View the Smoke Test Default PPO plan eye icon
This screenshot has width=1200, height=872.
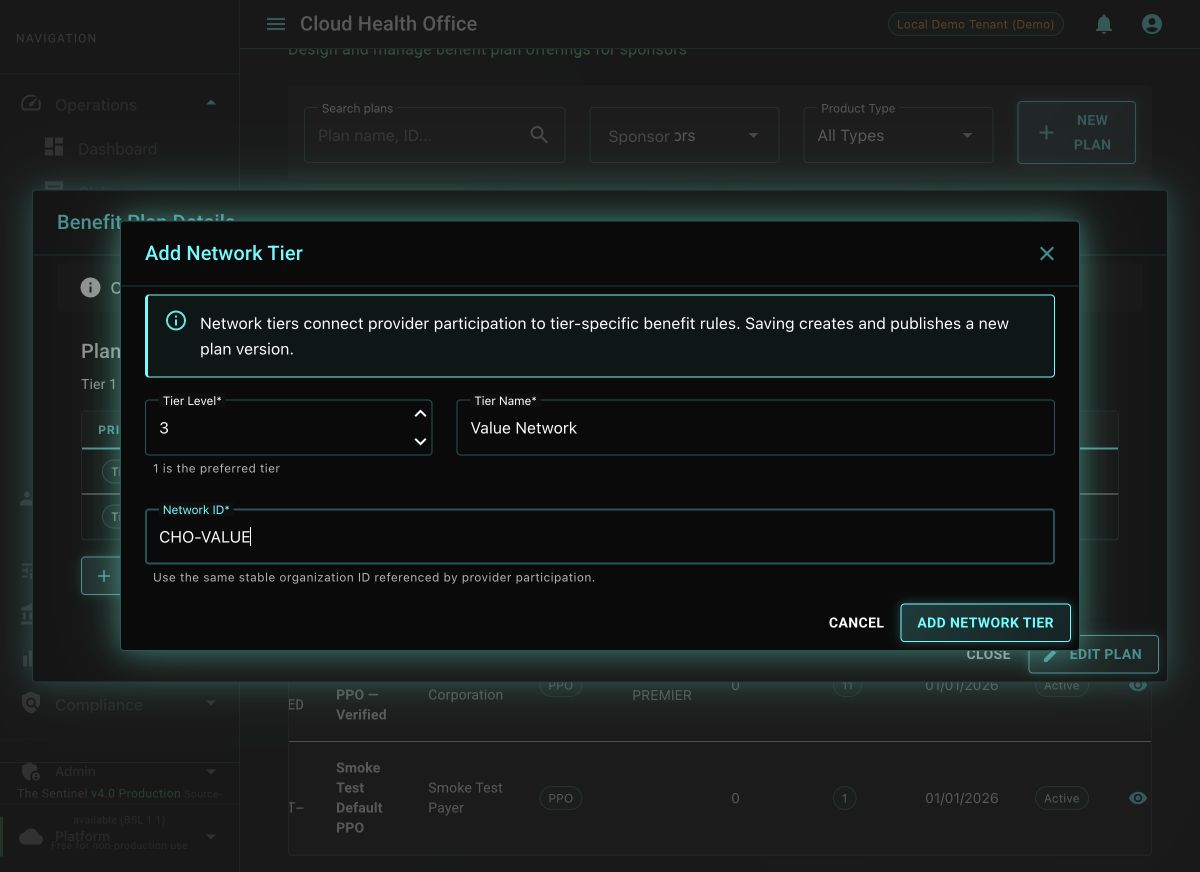point(1137,798)
